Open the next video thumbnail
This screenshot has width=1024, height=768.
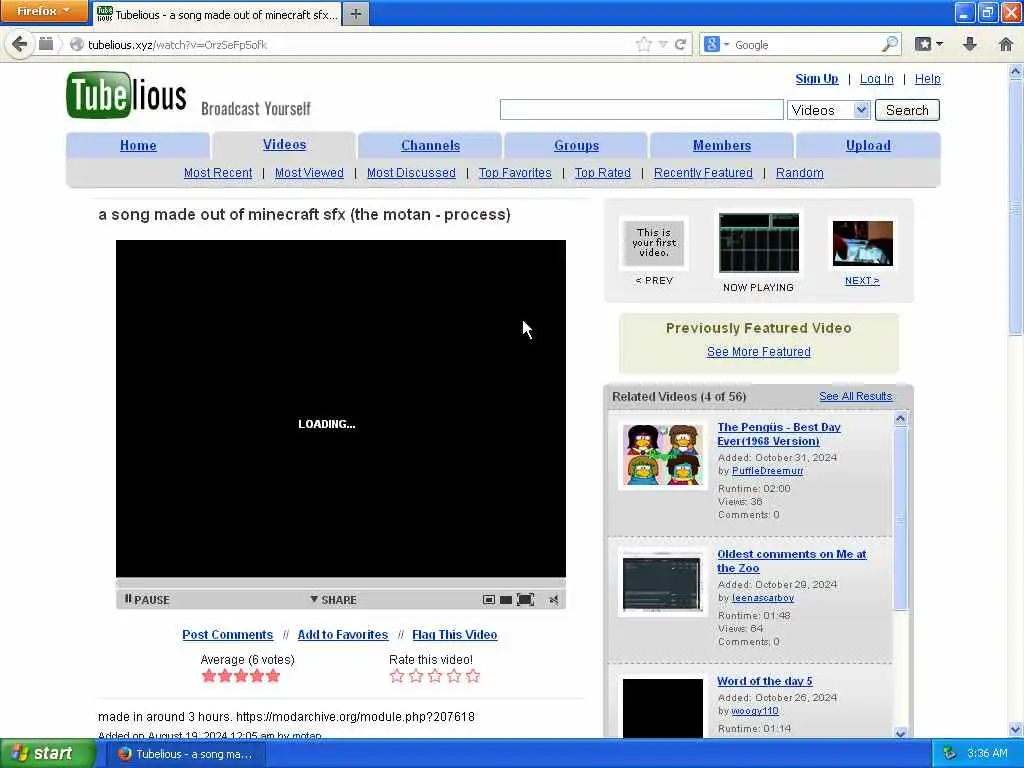tap(862, 244)
